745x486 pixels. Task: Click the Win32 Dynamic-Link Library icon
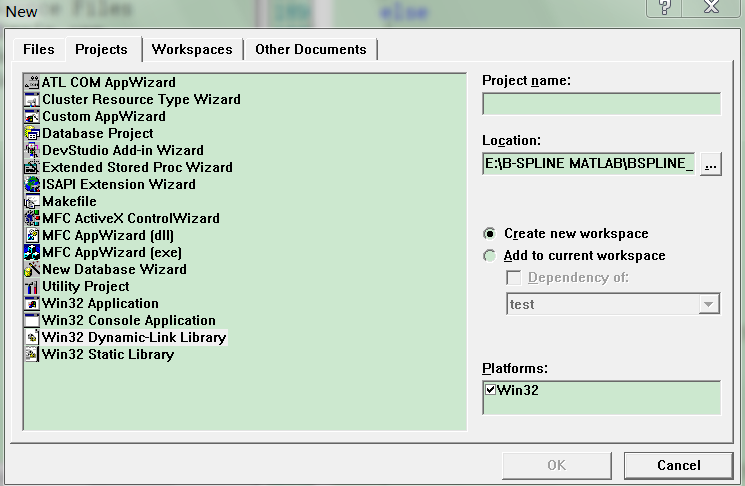(x=32, y=337)
